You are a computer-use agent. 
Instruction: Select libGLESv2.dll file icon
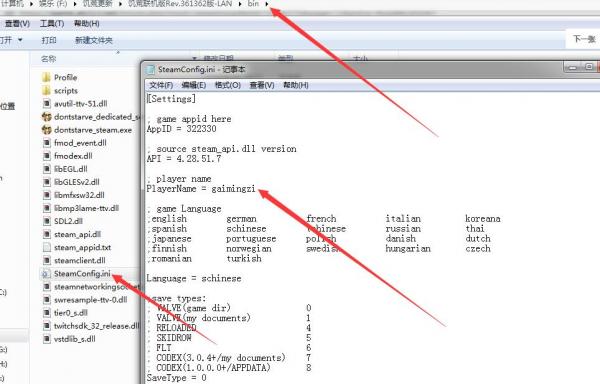pos(46,182)
